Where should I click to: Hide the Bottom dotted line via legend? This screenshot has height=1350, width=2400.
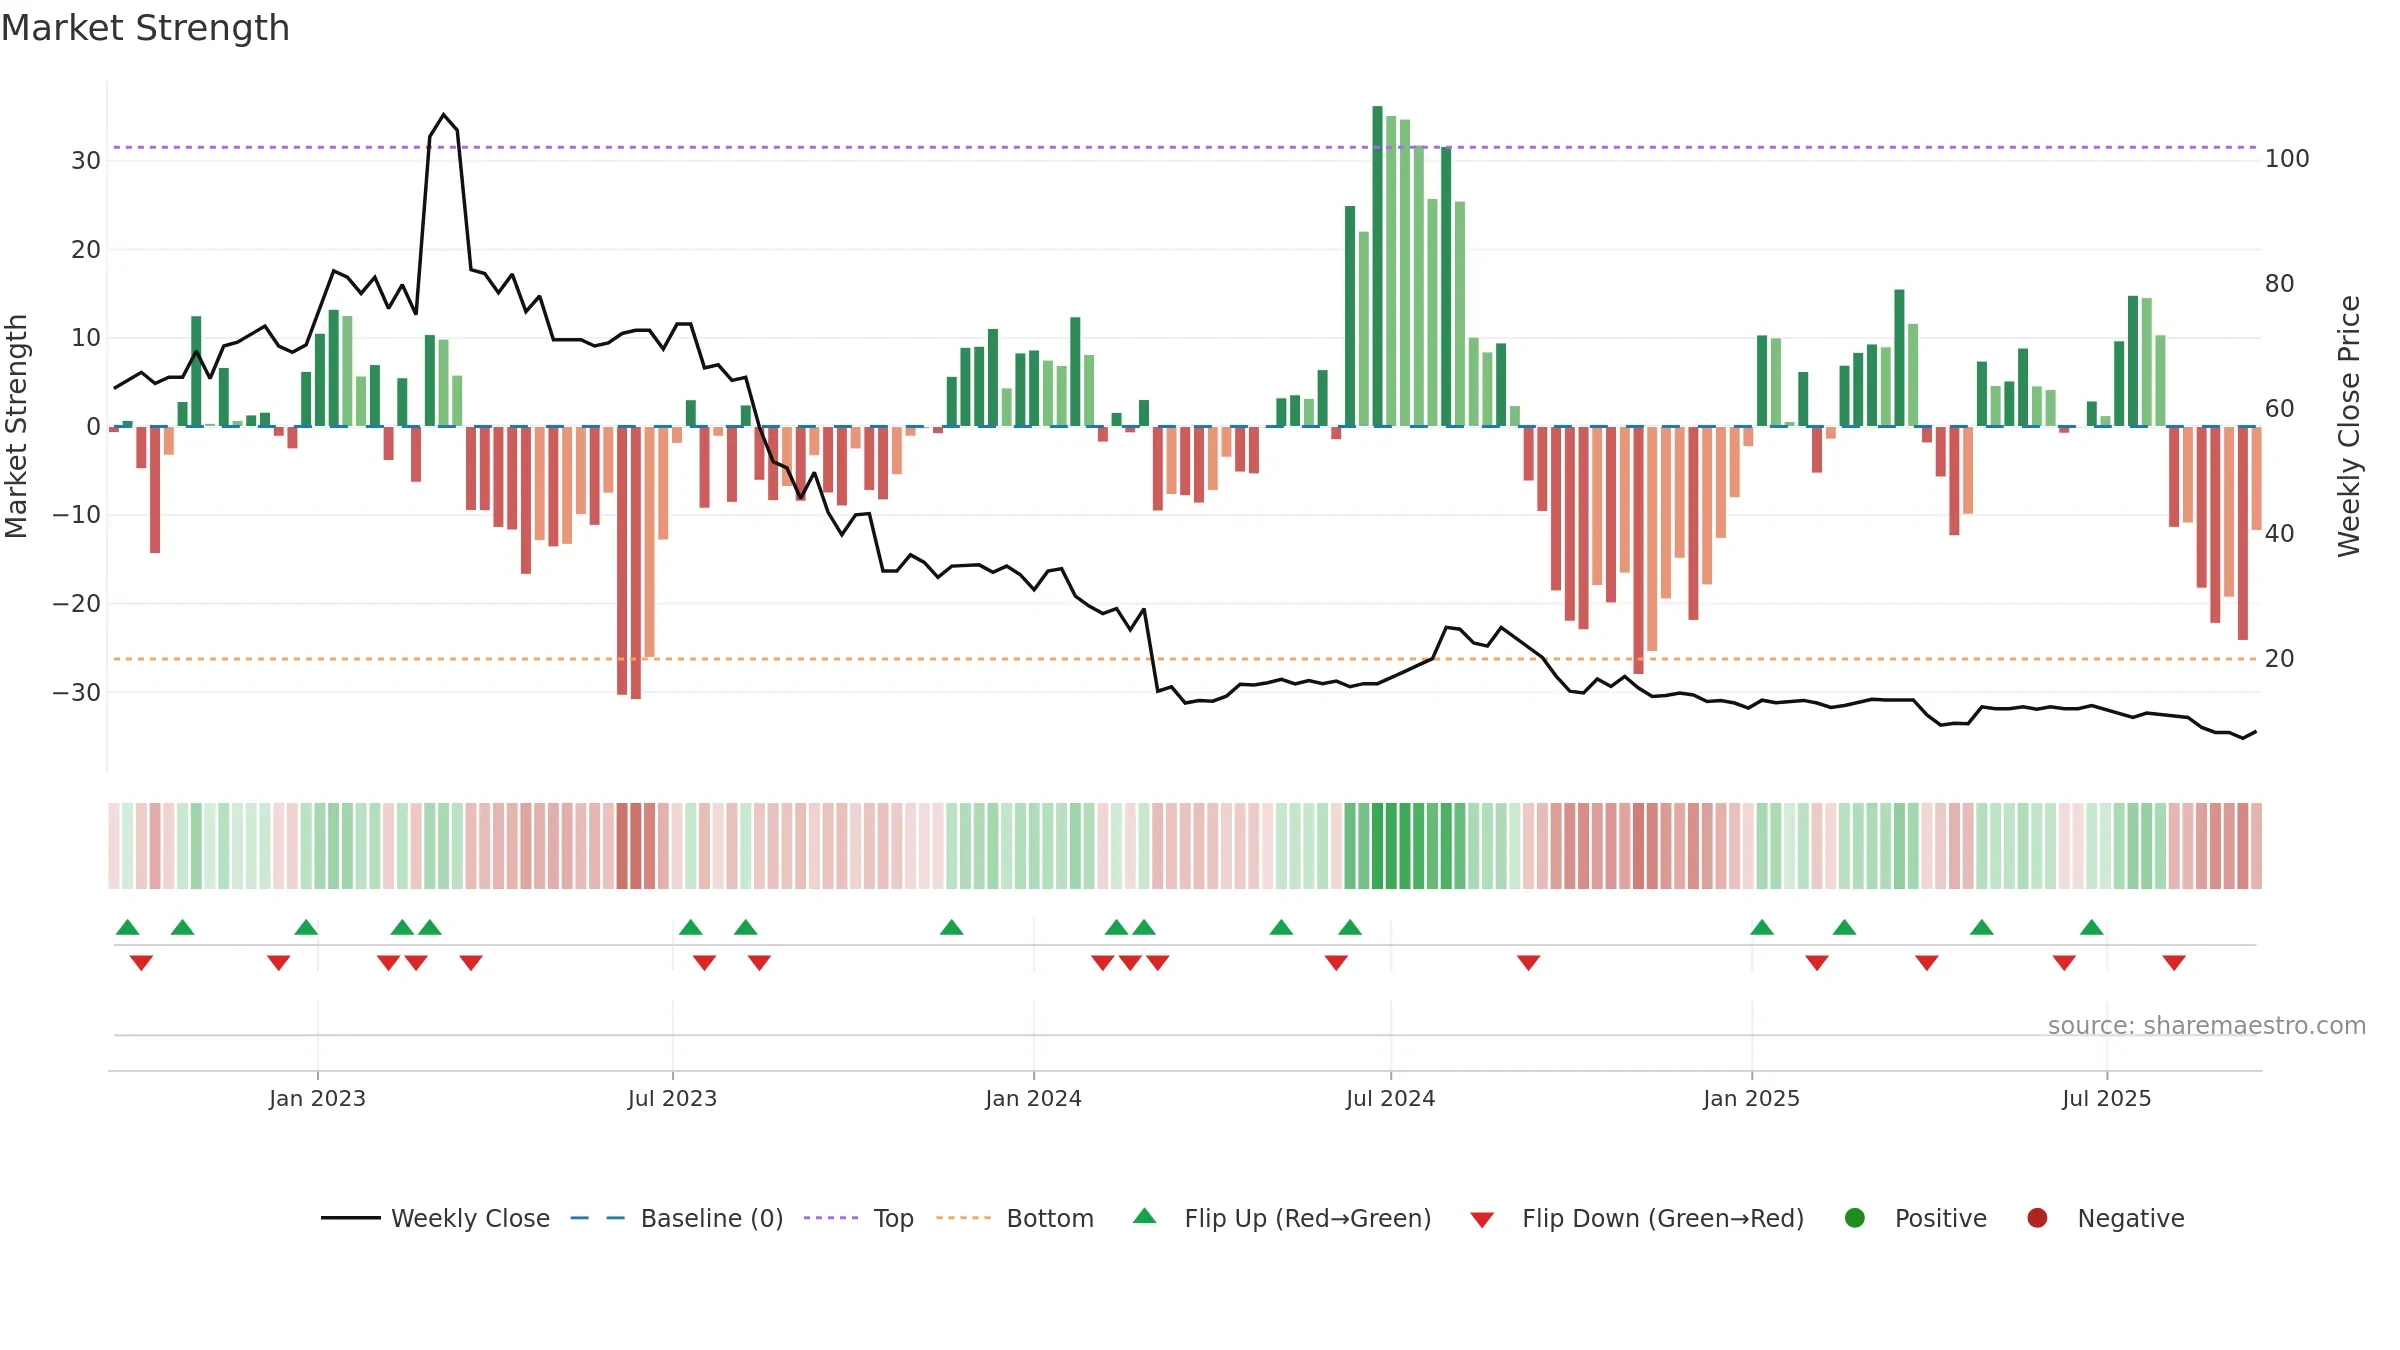(1015, 1218)
